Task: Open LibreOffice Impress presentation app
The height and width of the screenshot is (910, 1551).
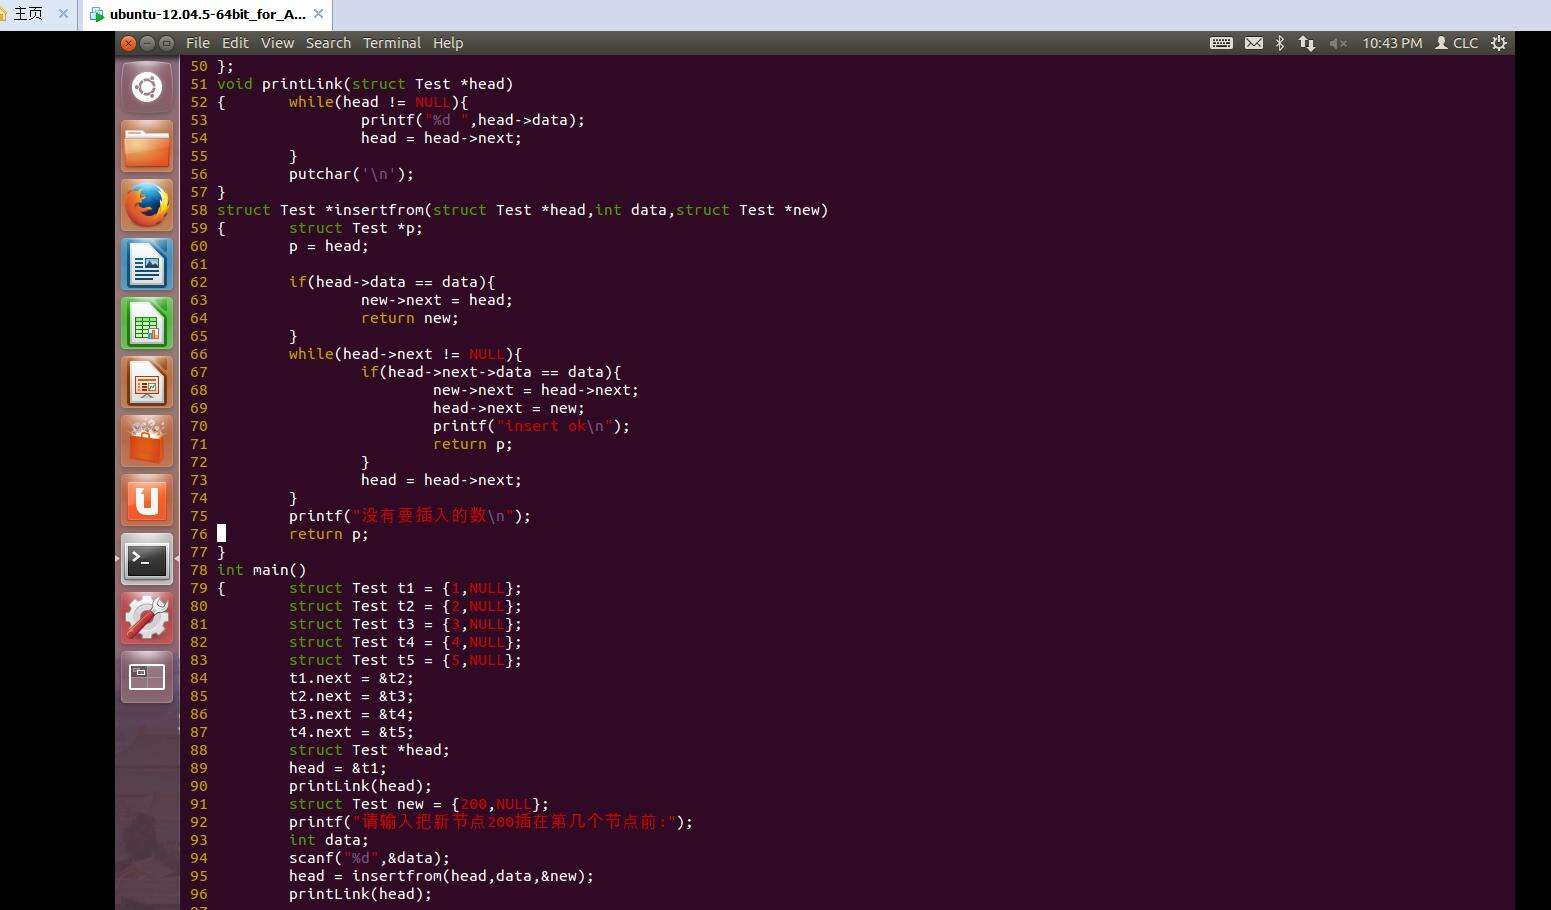Action: [147, 383]
